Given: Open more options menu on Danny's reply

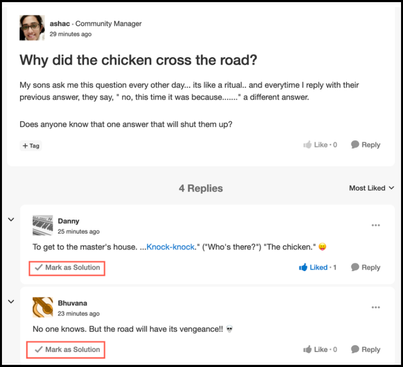Looking at the screenshot, I should 376,225.
